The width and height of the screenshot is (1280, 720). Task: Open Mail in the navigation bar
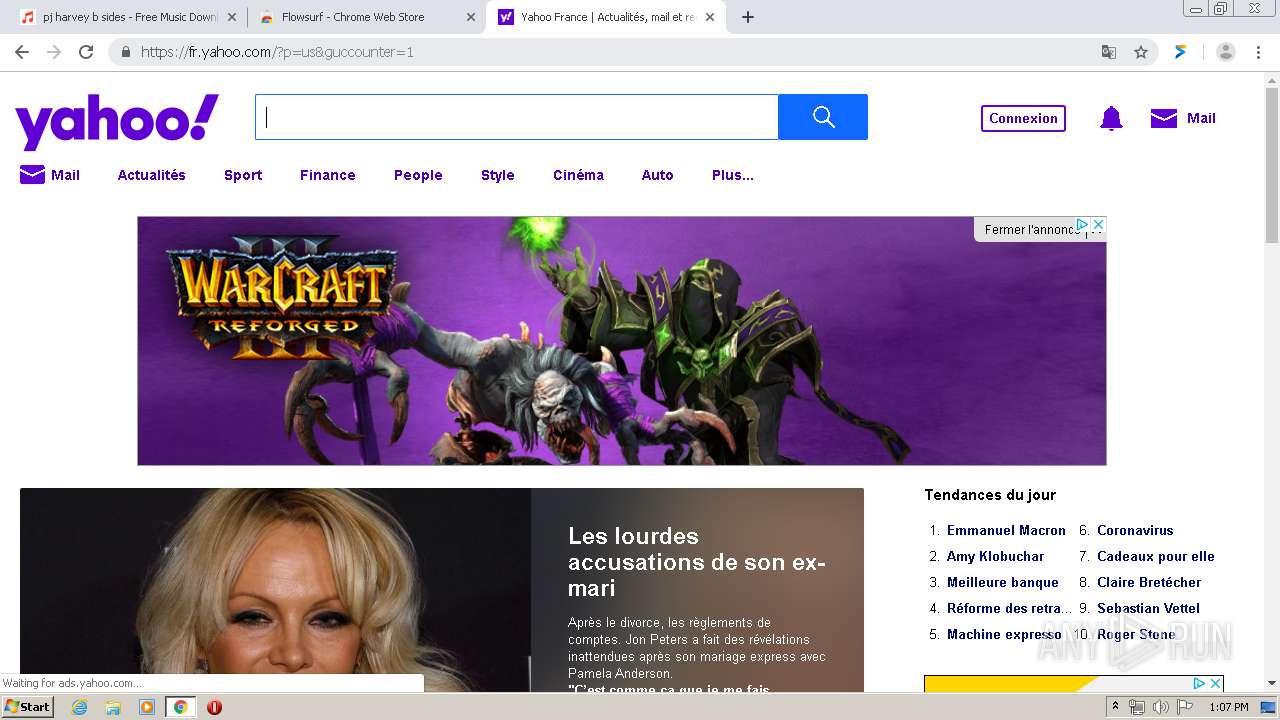coord(50,175)
